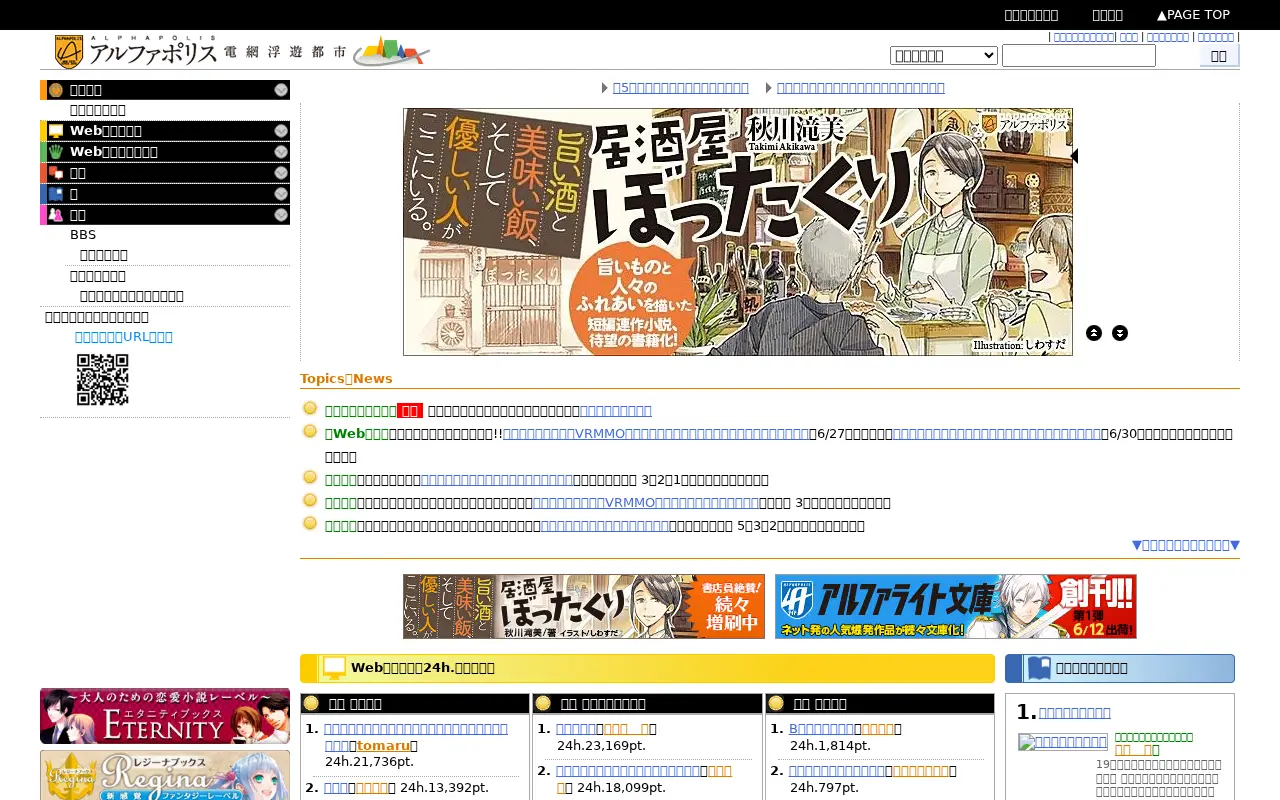This screenshot has width=1280, height=800.
Task: Expand the sidebar section with speech bubbles
Action: [x=282, y=173]
